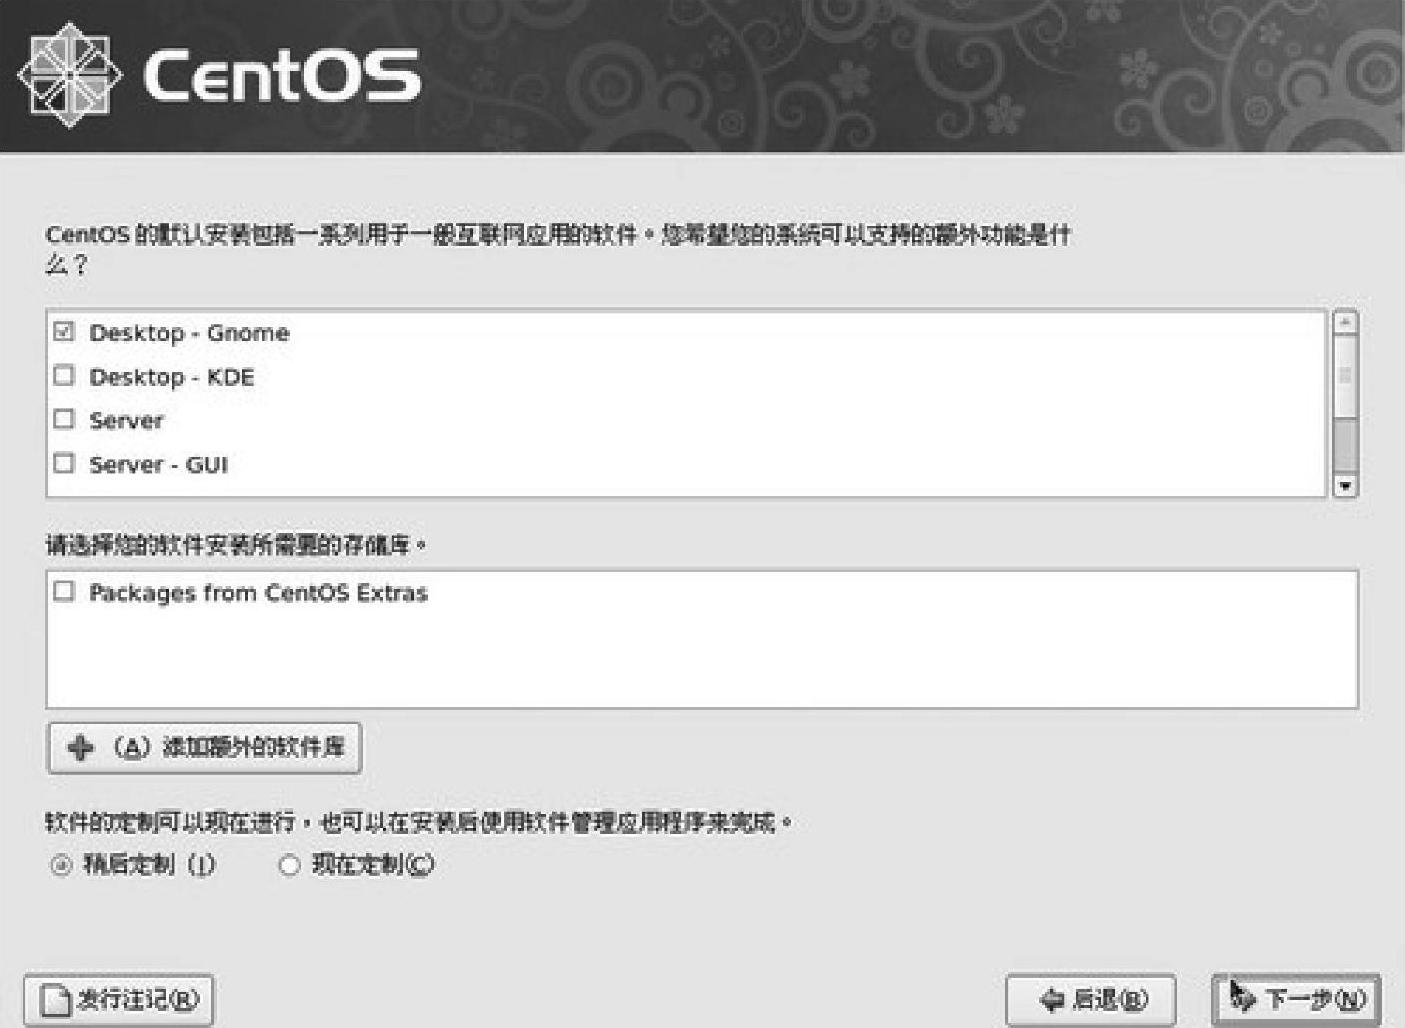Click the 添加额外的软件库 button
The width and height of the screenshot is (1405, 1028).
click(x=204, y=747)
